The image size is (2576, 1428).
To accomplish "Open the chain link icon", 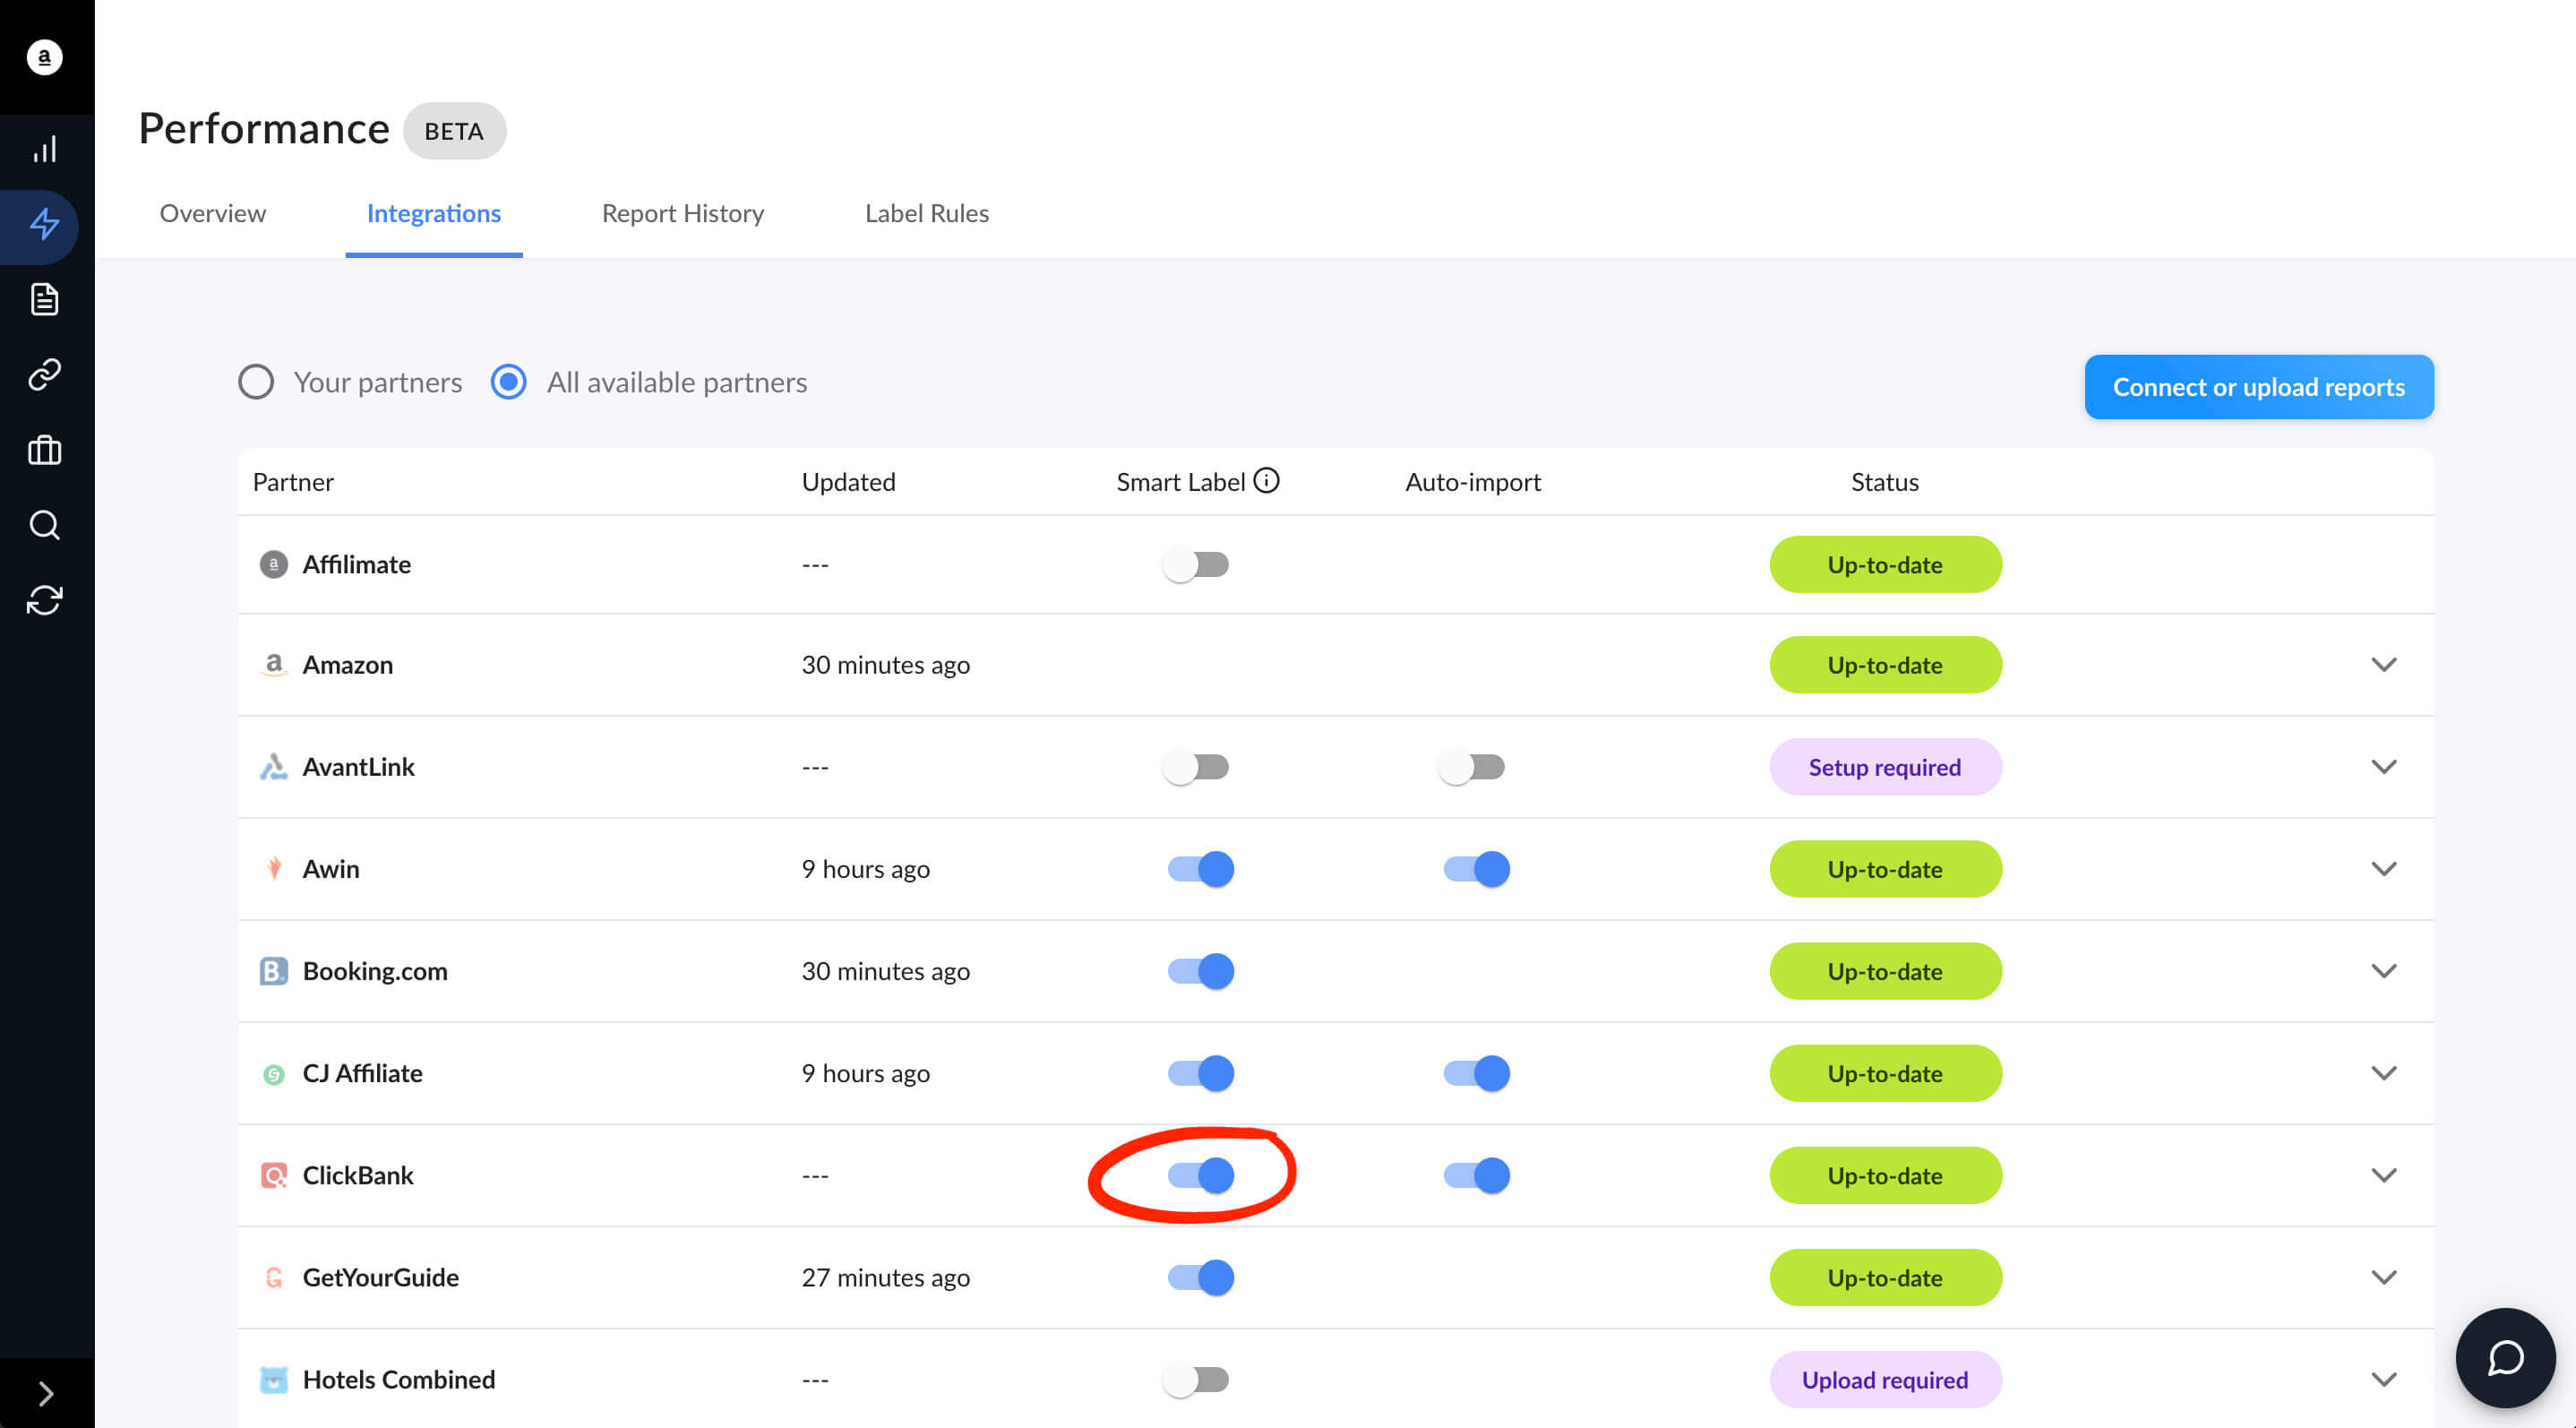I will [44, 374].
